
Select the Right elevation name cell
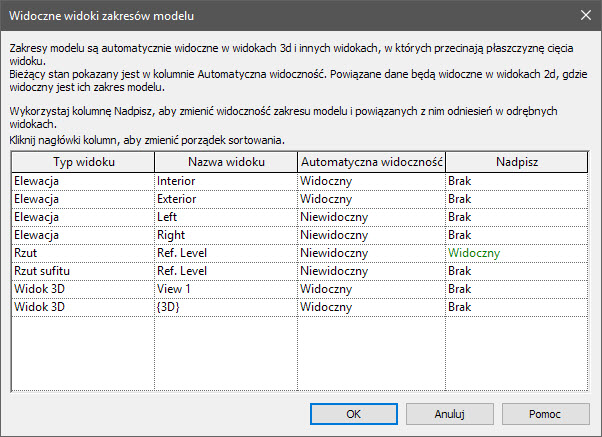click(x=225, y=235)
